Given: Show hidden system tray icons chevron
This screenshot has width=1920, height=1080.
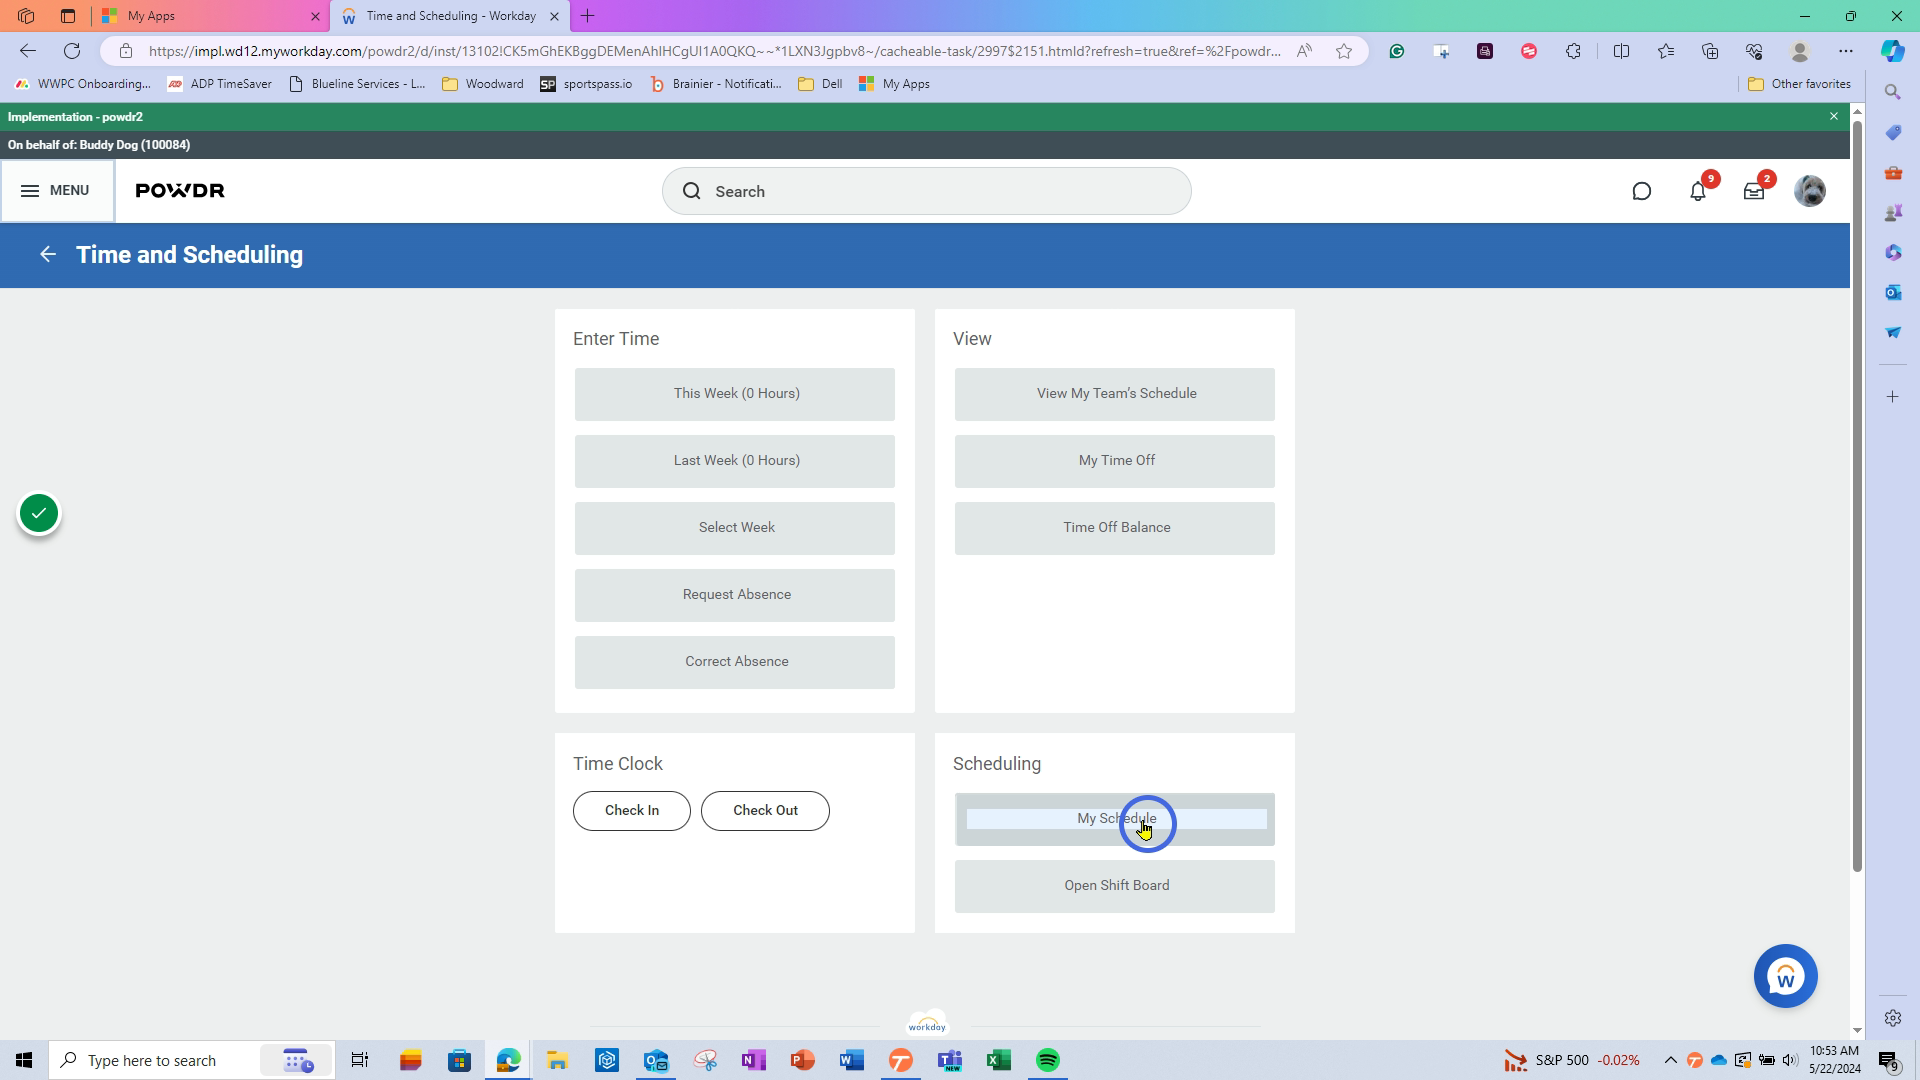Looking at the screenshot, I should click(1670, 1060).
